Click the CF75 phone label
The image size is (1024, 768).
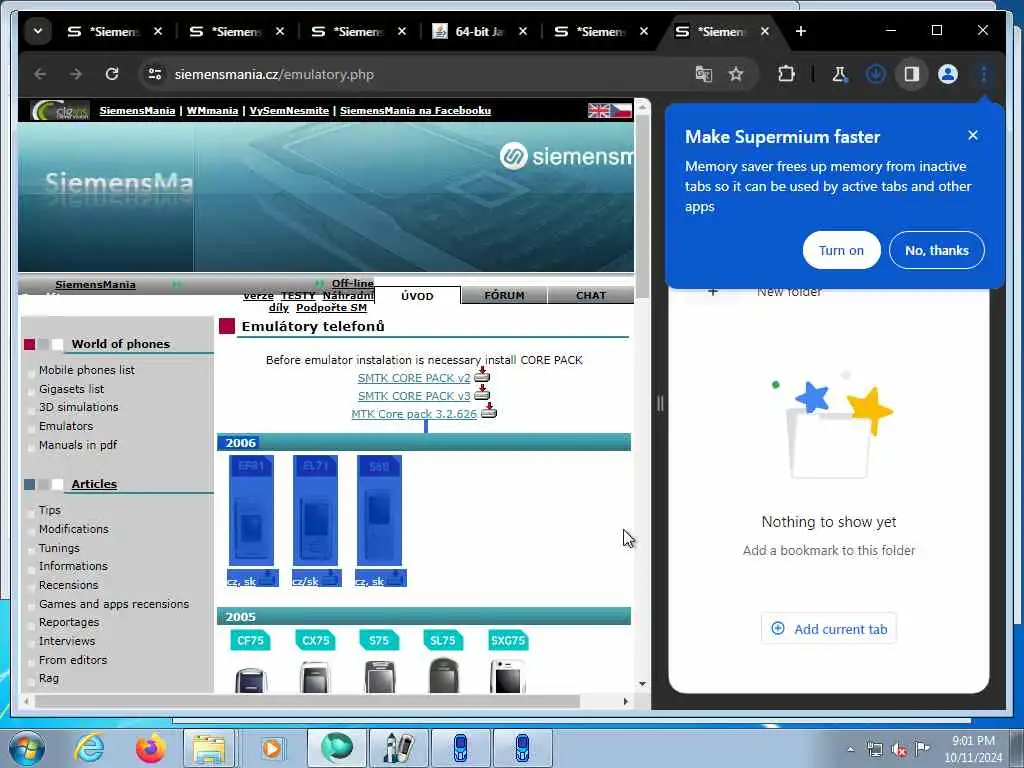pos(250,641)
